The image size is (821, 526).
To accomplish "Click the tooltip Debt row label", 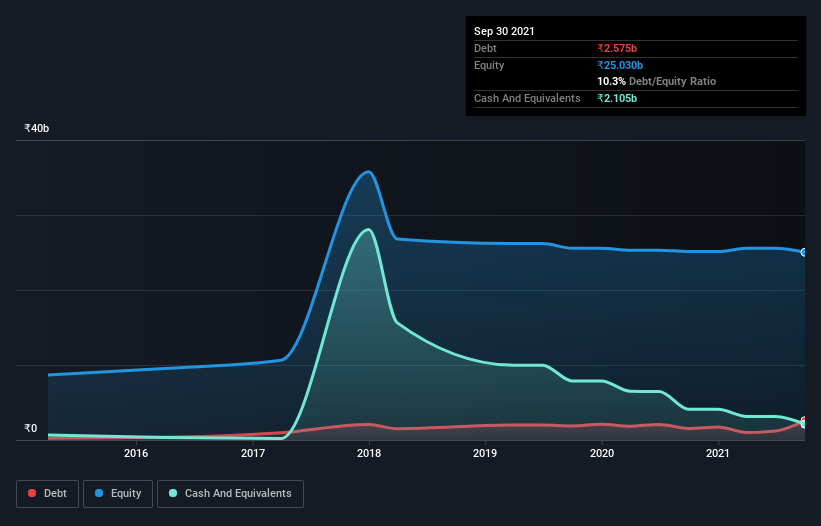I will pos(485,48).
